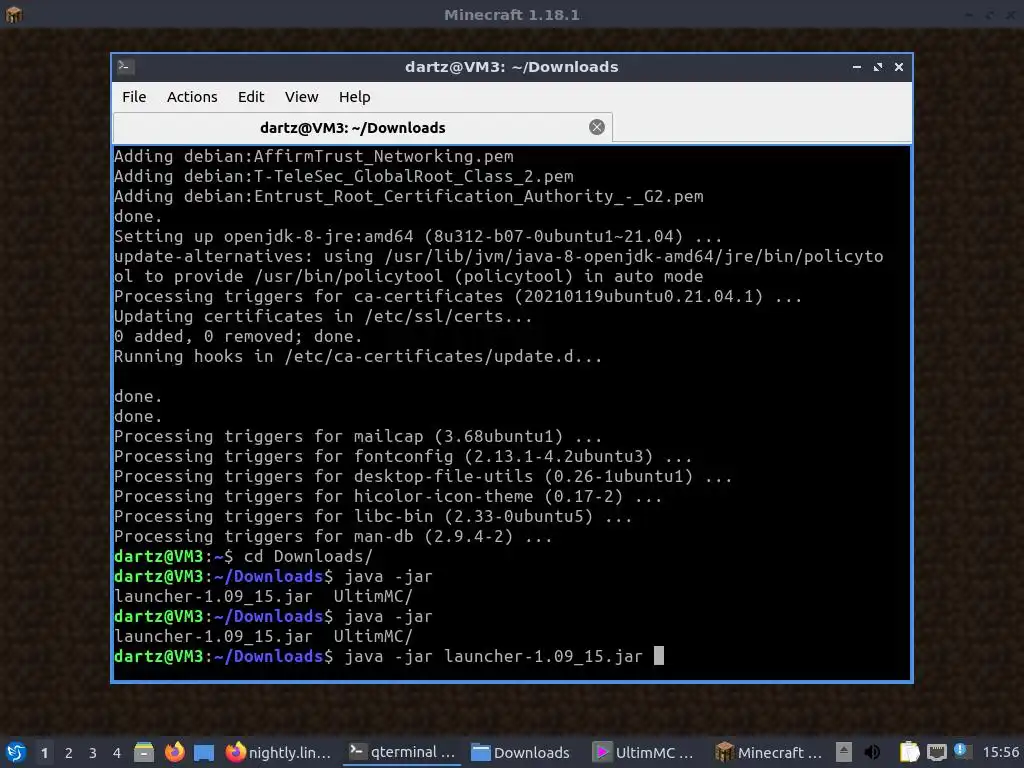
Task: Click the 'Running hooks in /etc/ca-certificates/update.d...' line
Action: click(x=358, y=357)
